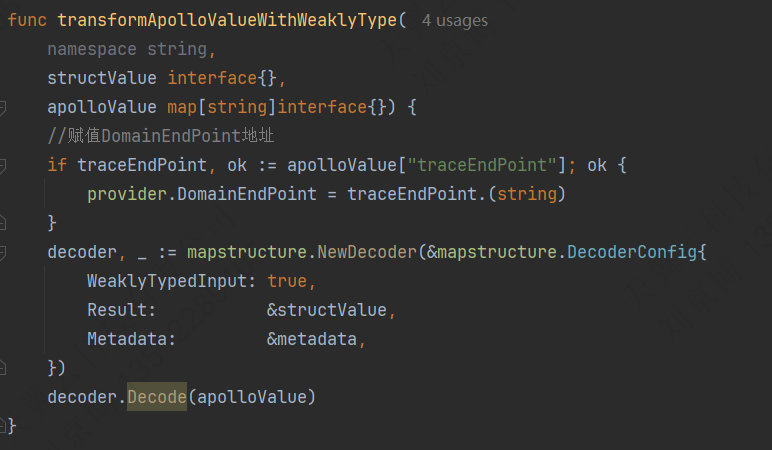Click the WeaklyTypedInput field name
Image resolution: width=772 pixels, height=450 pixels.
(x=167, y=281)
